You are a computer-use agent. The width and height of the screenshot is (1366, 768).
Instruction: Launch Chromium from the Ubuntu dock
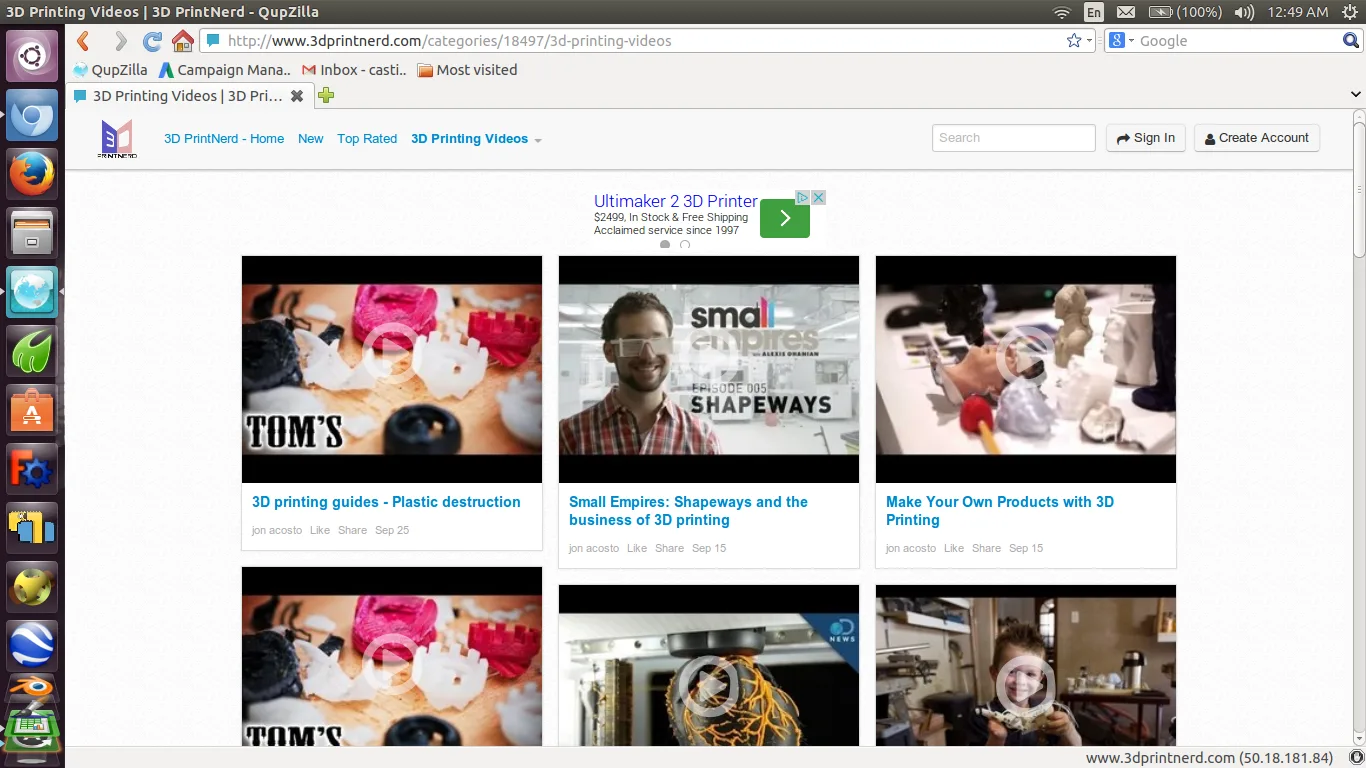(x=32, y=117)
